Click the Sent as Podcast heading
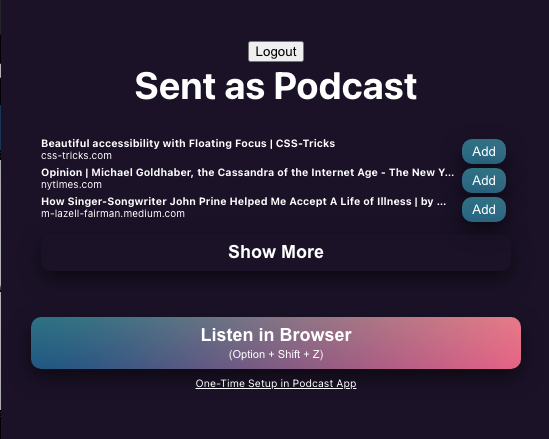The width and height of the screenshot is (549, 439). [276, 86]
